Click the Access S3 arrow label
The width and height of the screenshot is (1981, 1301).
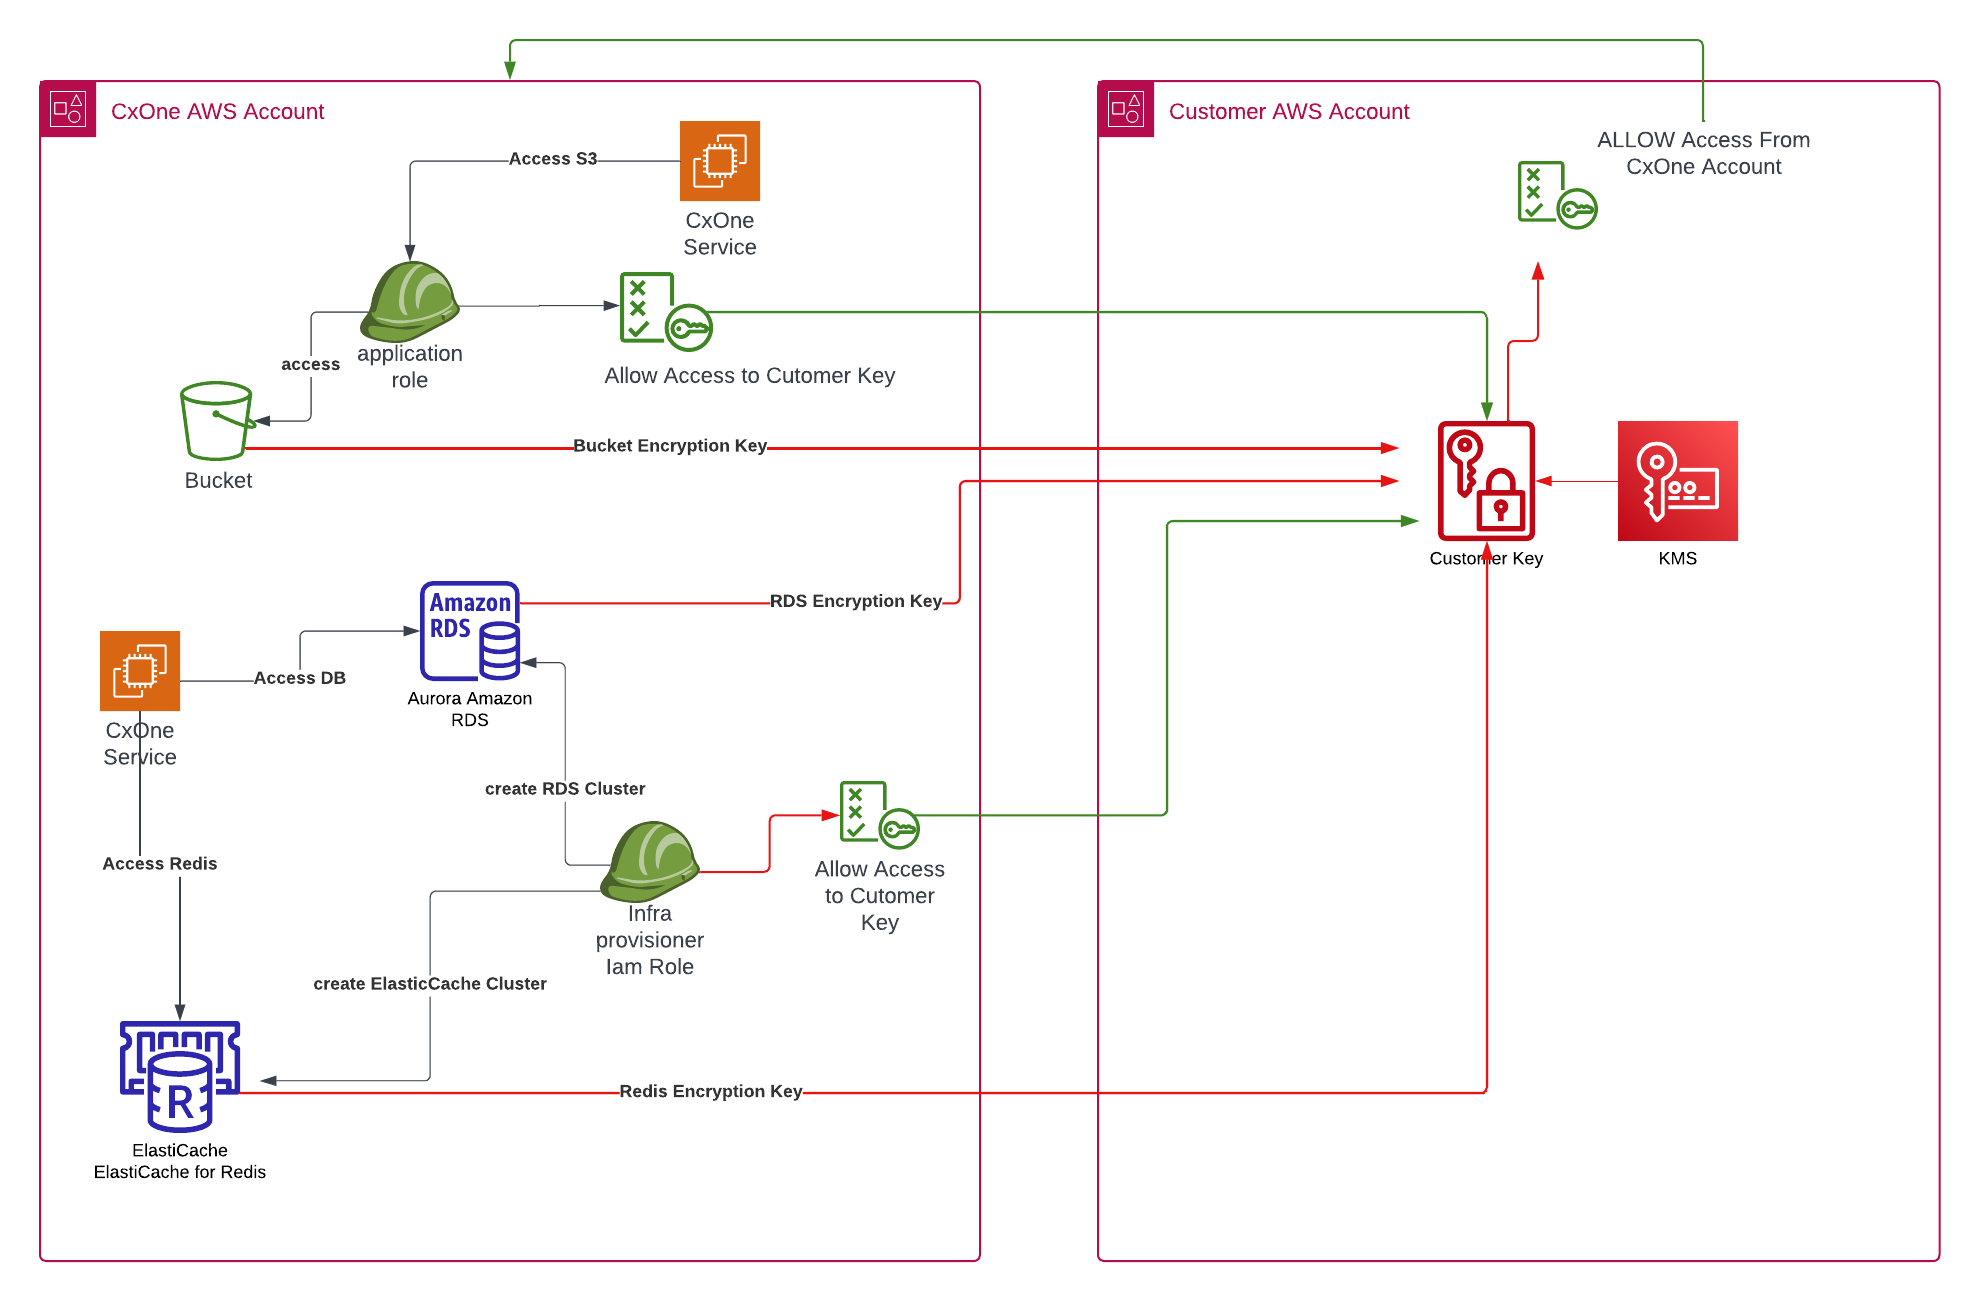click(x=553, y=158)
